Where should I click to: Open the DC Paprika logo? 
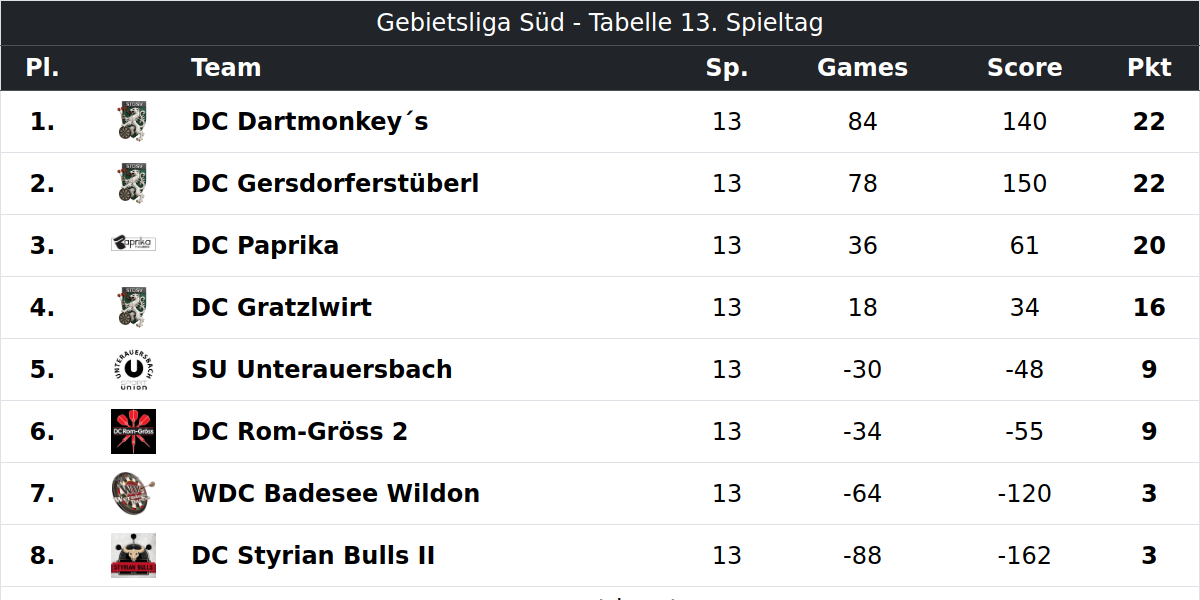coord(133,243)
